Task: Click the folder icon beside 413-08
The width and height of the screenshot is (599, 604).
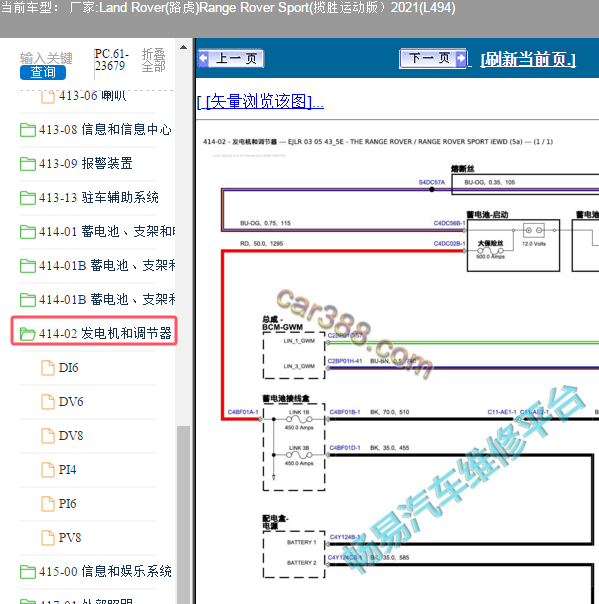Action: (28, 130)
